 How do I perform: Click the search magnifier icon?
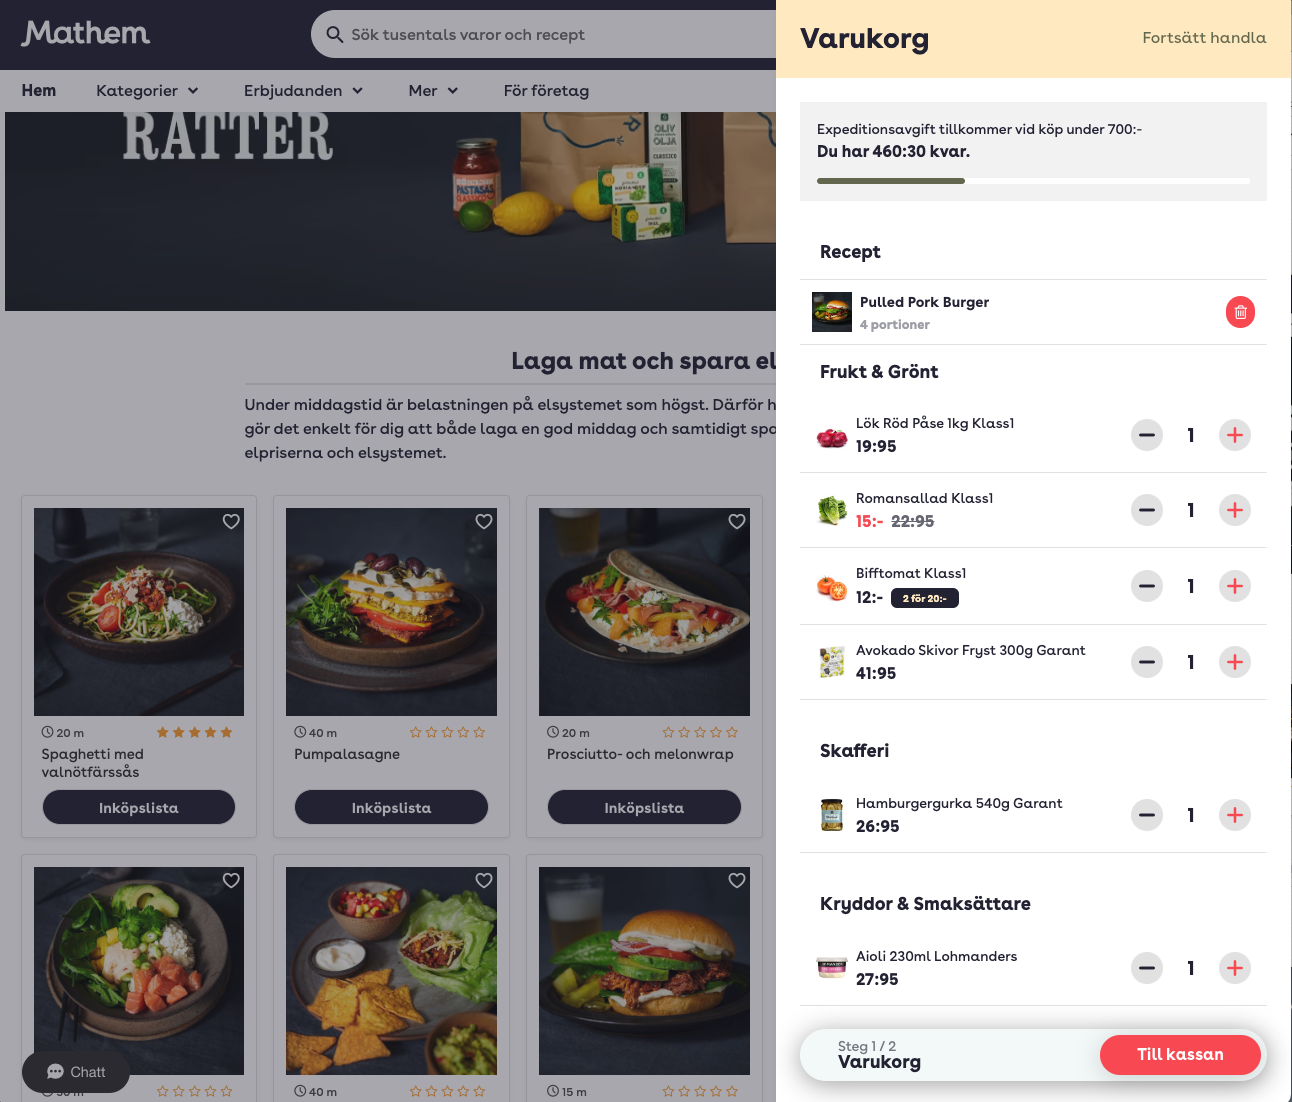(335, 35)
